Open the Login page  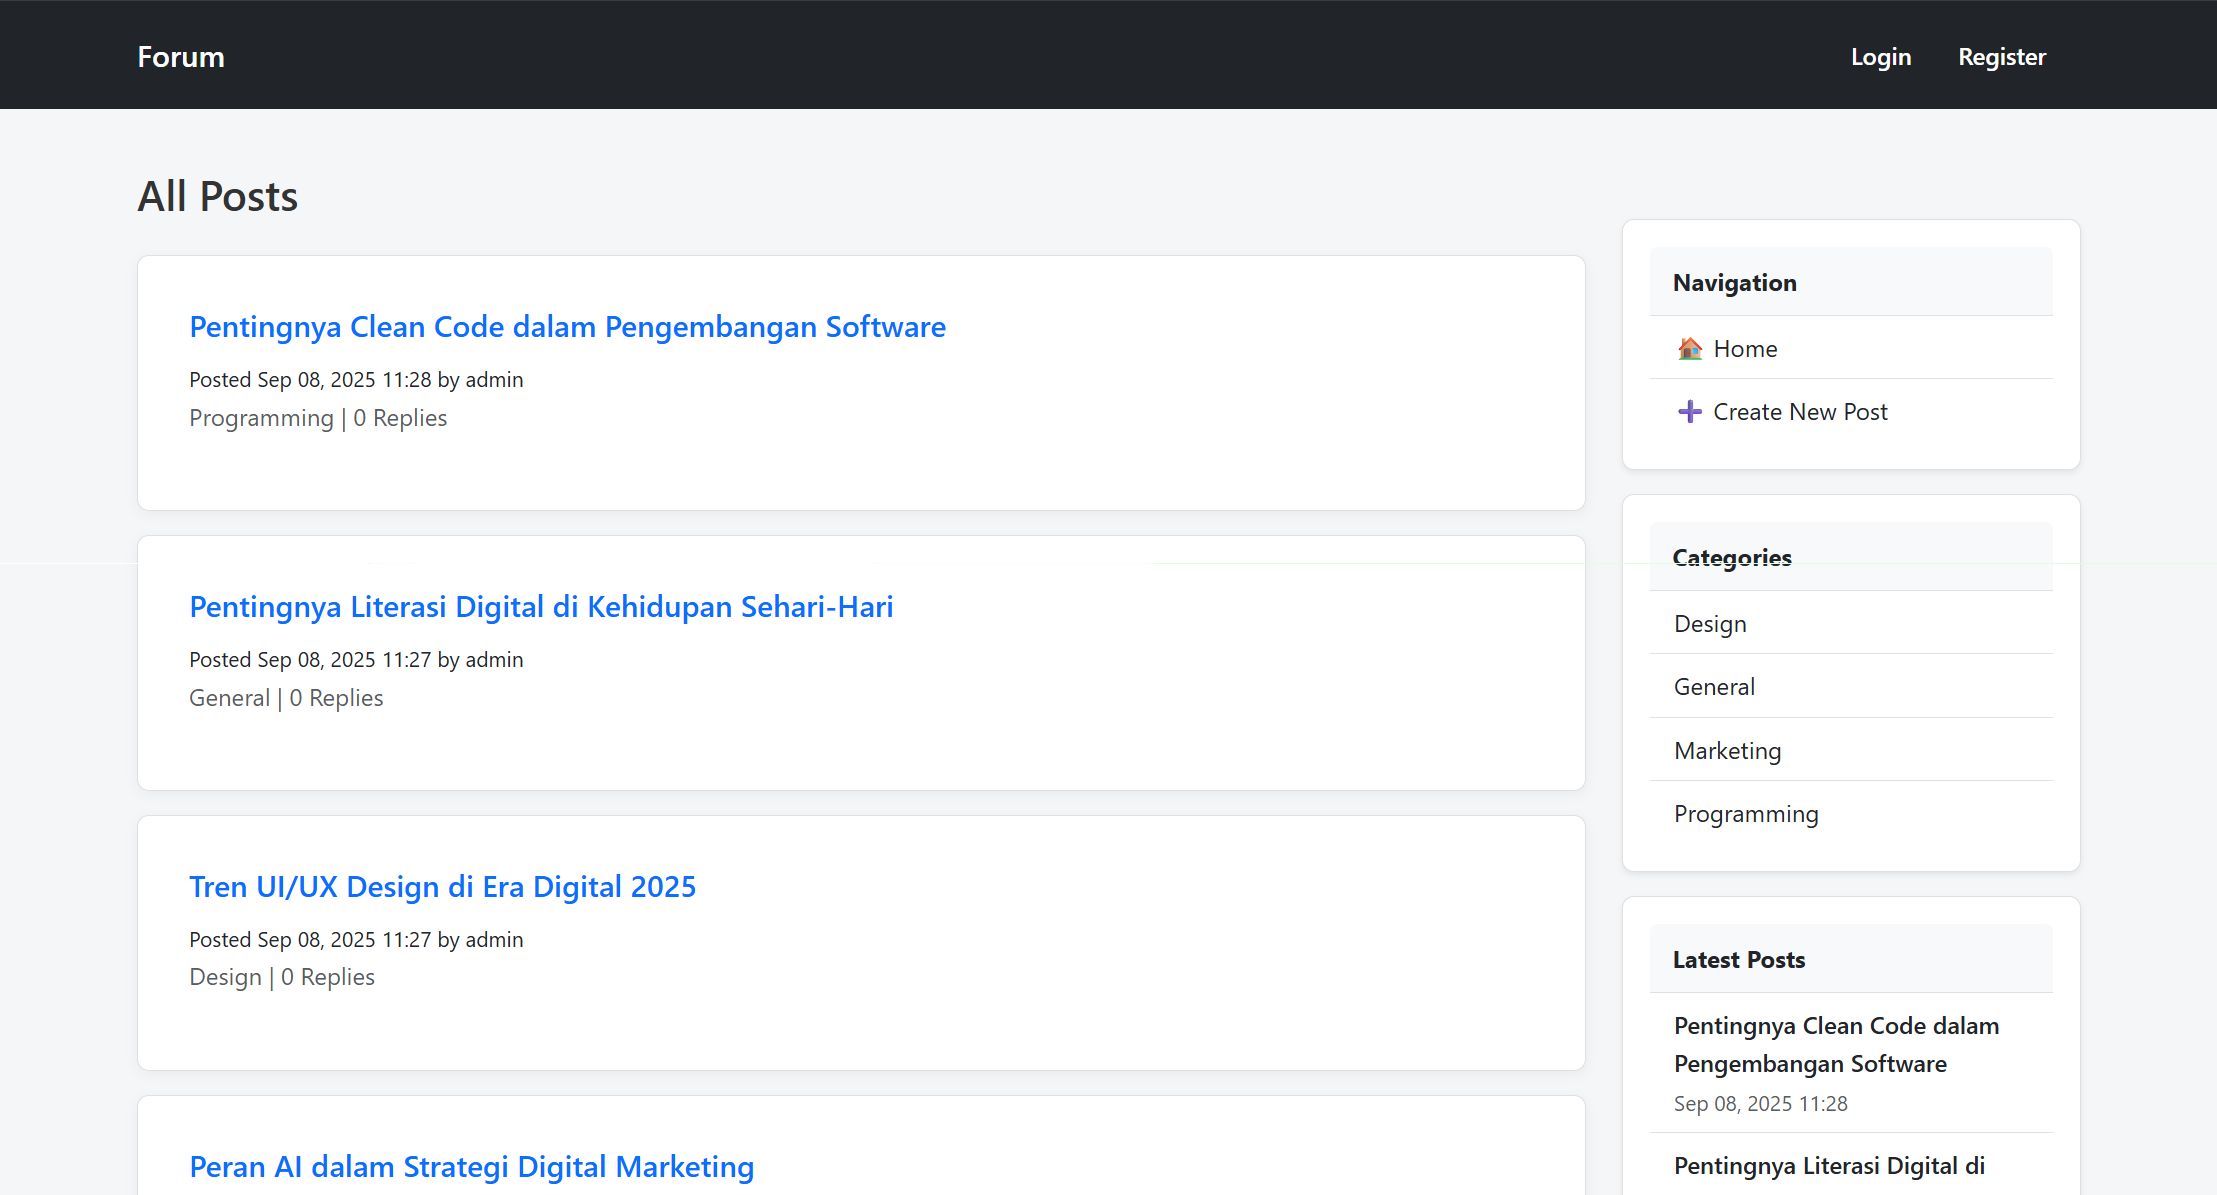click(x=1881, y=57)
